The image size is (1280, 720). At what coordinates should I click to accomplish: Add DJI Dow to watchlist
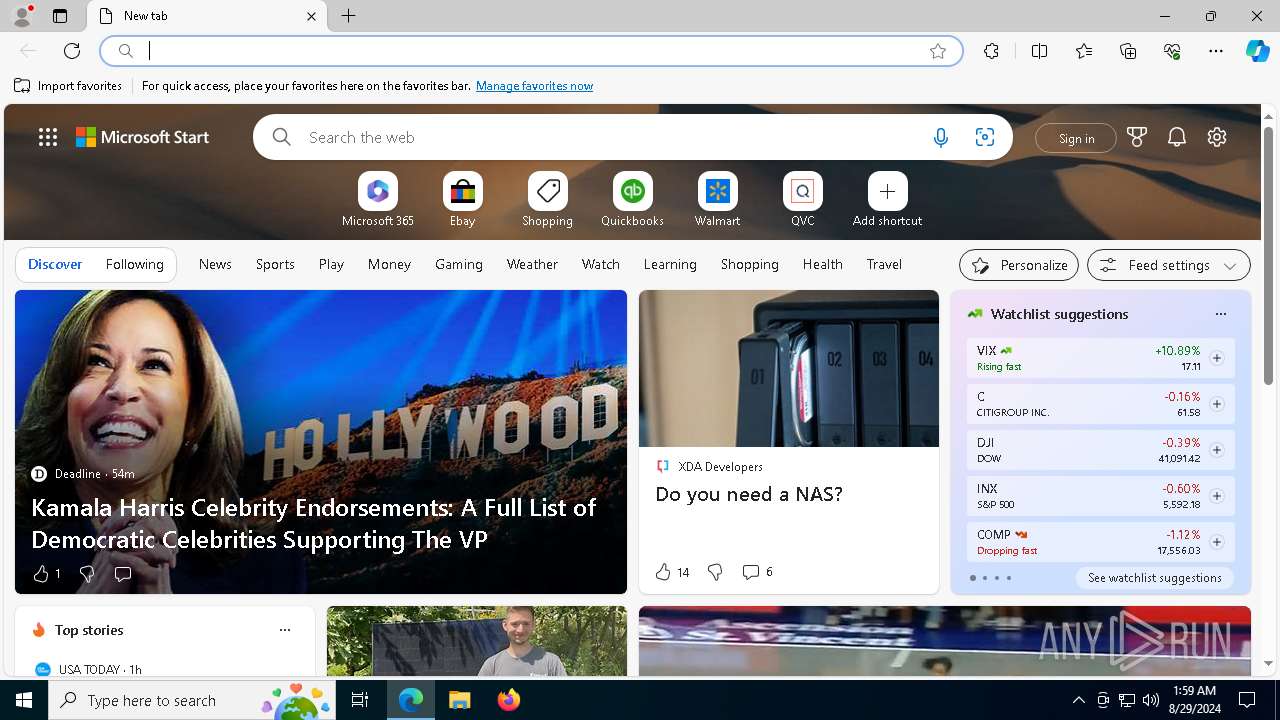coord(1216,450)
